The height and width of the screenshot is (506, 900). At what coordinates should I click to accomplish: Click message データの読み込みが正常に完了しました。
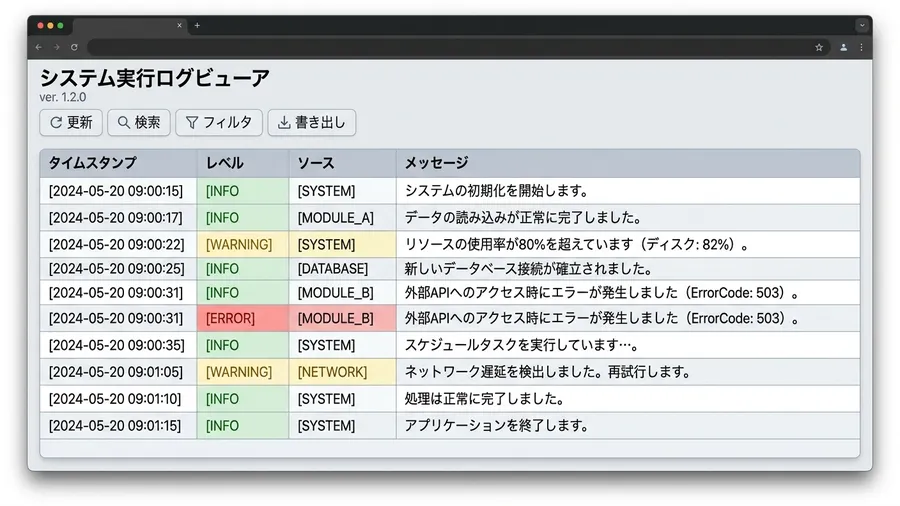click(523, 218)
